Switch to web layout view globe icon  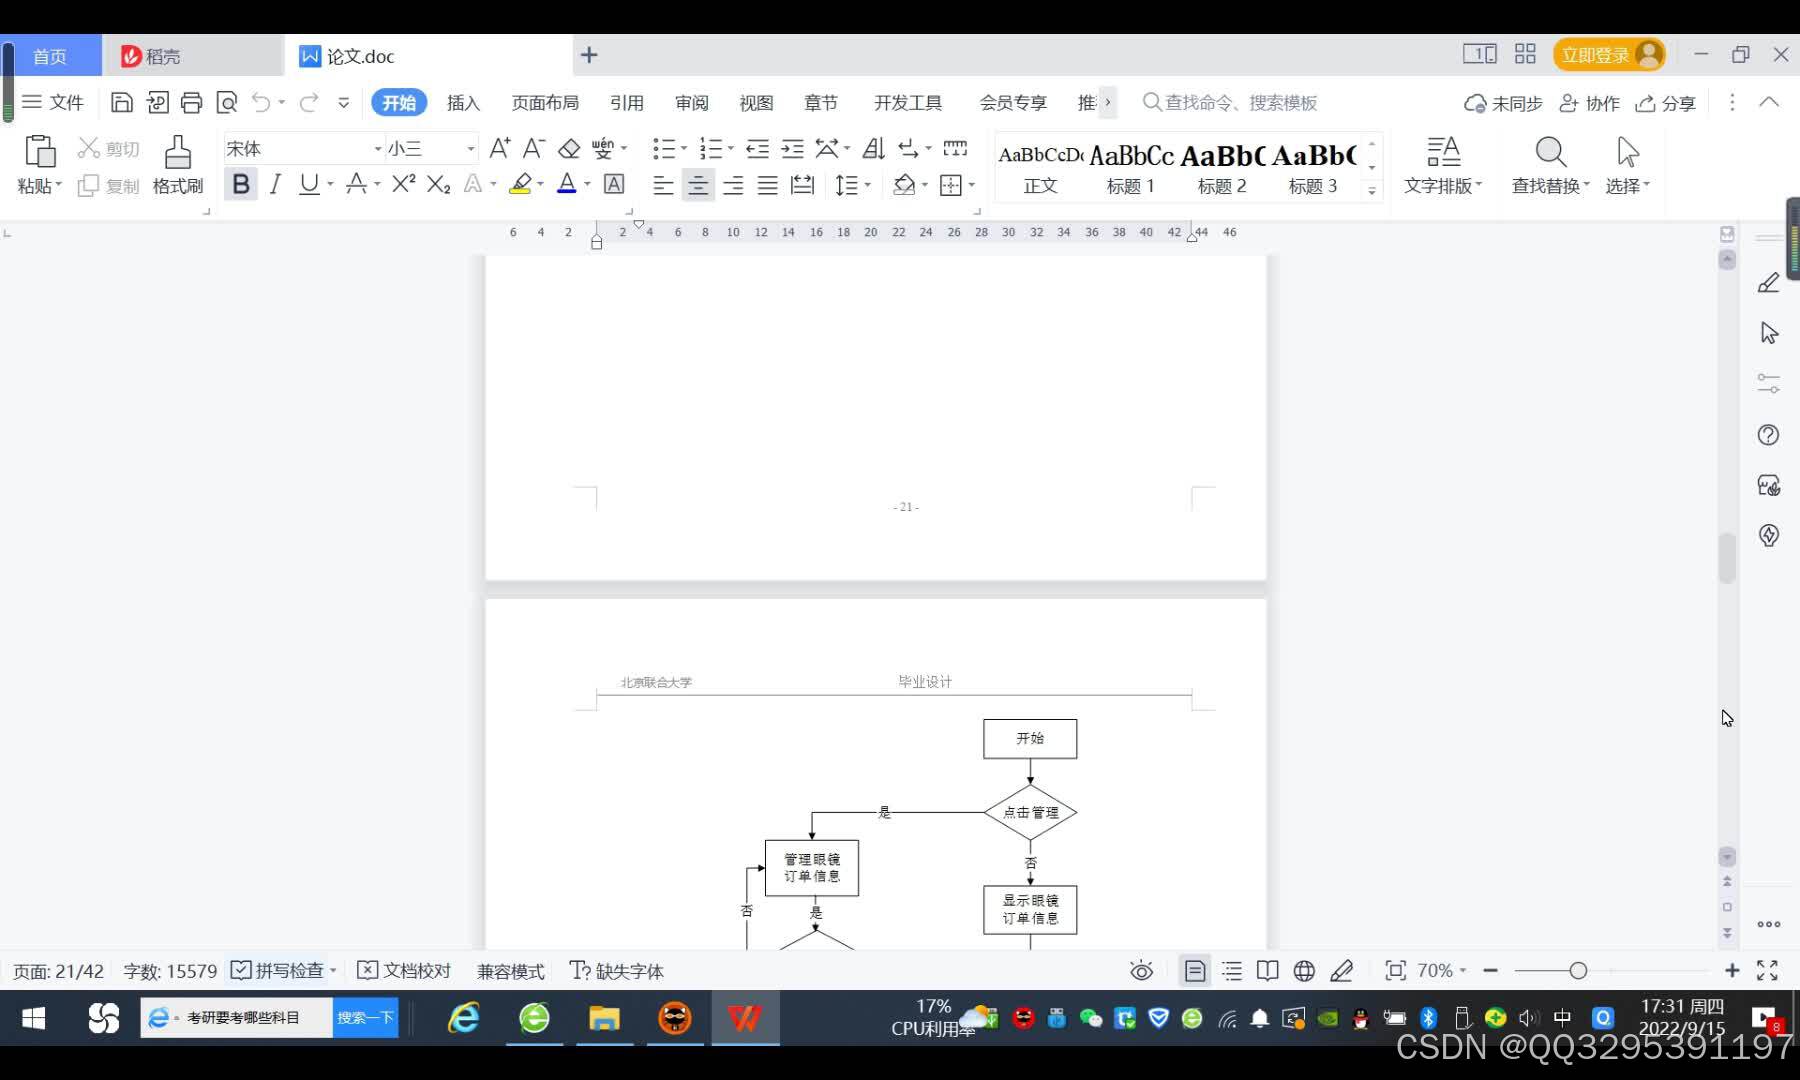1304,970
